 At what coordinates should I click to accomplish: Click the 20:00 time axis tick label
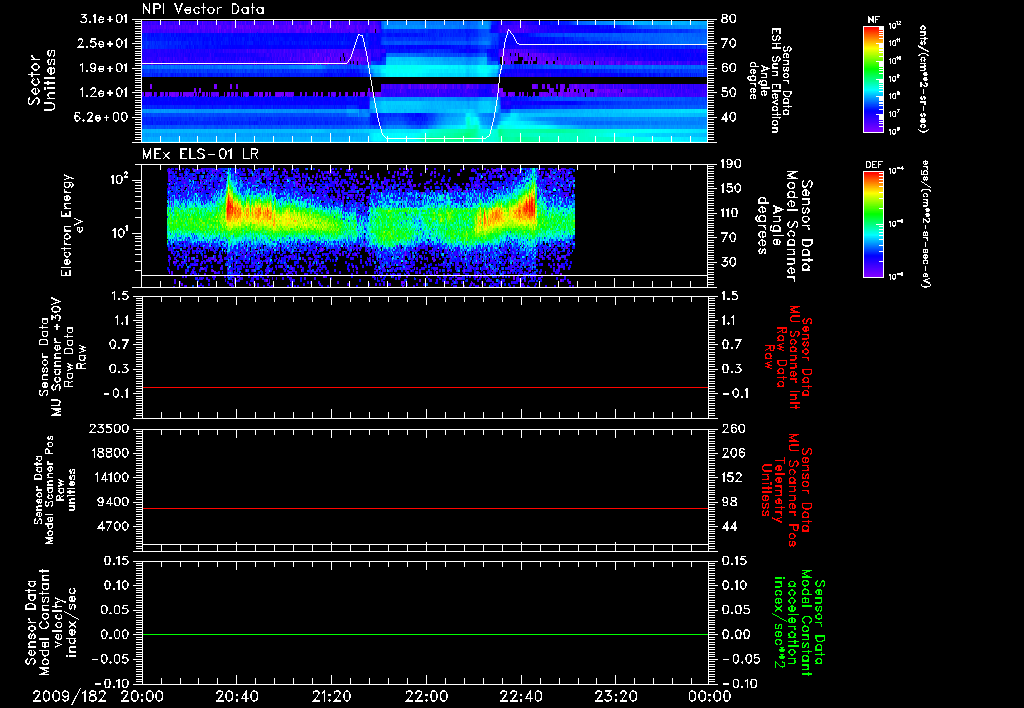click(142, 696)
